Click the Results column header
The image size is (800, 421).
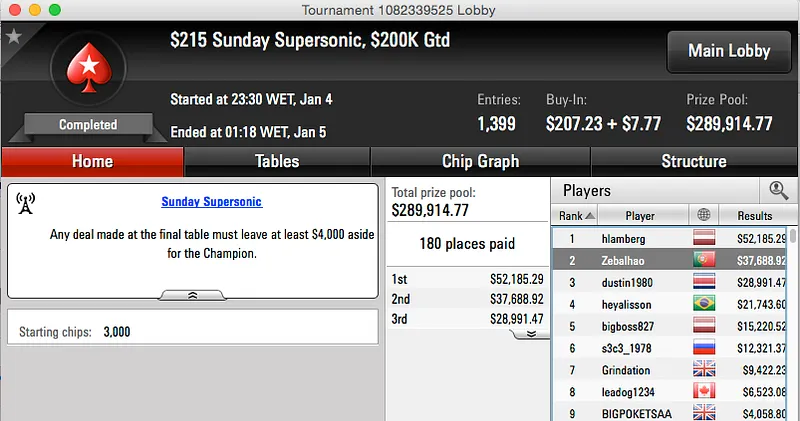tap(753, 215)
